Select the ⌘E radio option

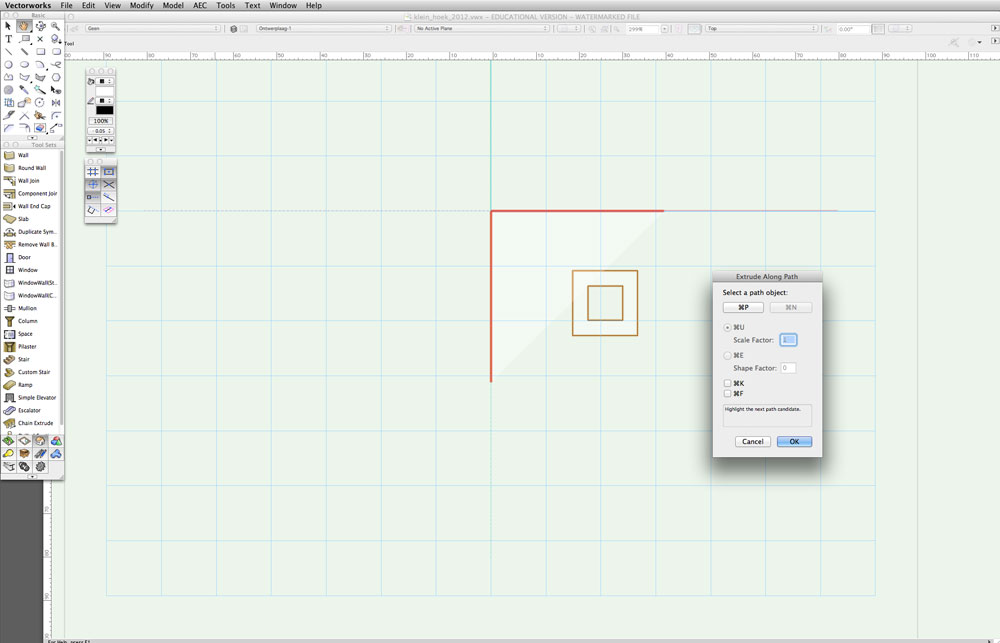pyautogui.click(x=727, y=355)
